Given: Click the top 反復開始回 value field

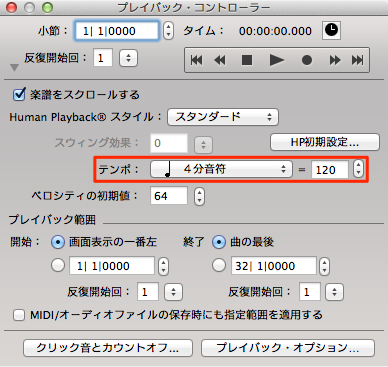Looking at the screenshot, I should 103,58.
